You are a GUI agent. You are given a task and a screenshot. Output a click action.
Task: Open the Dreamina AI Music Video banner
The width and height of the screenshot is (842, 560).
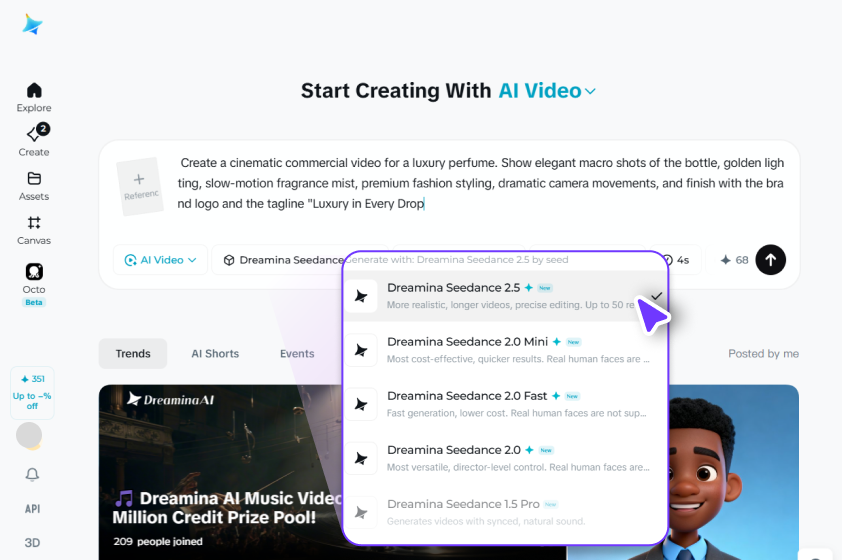tap(220, 472)
